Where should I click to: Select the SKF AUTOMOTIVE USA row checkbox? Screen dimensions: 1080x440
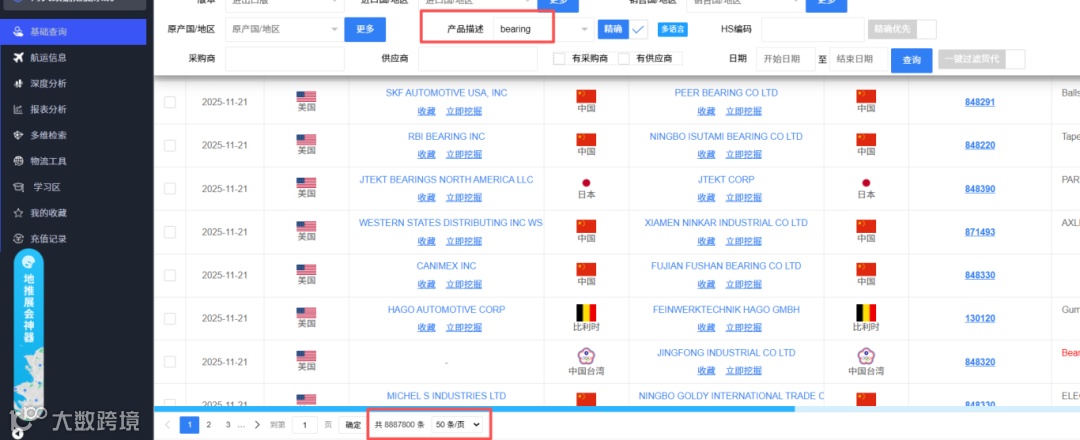(169, 102)
